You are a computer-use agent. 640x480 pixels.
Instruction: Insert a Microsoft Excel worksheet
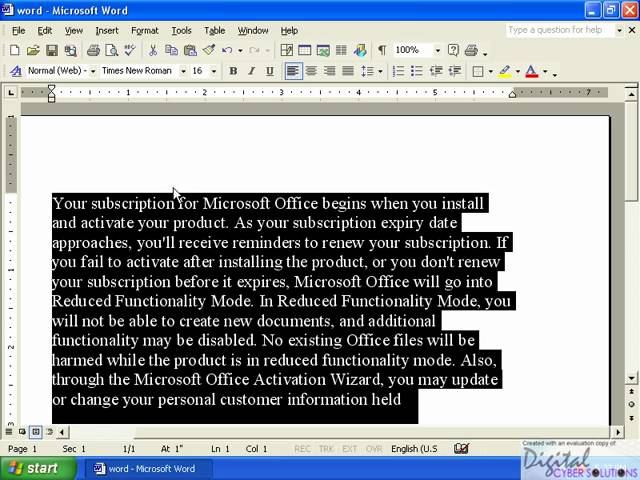click(323, 50)
